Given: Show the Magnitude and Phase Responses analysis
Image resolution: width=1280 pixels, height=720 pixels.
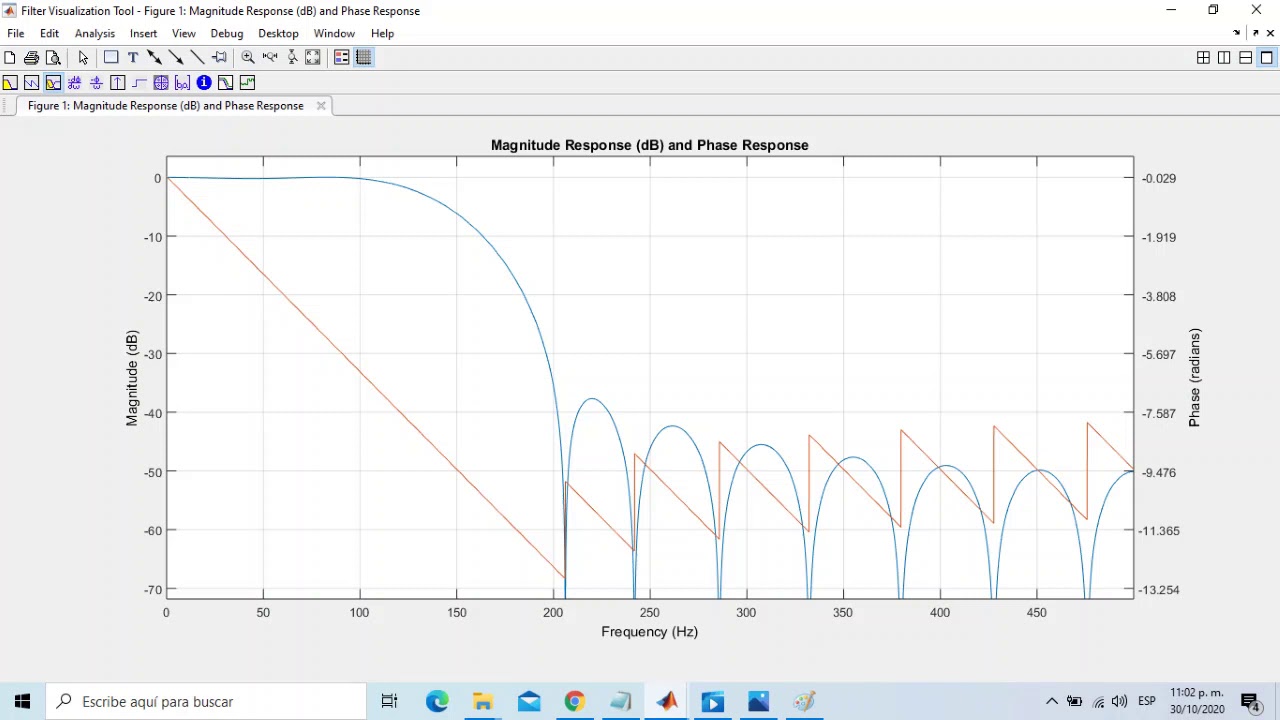Looking at the screenshot, I should [53, 83].
